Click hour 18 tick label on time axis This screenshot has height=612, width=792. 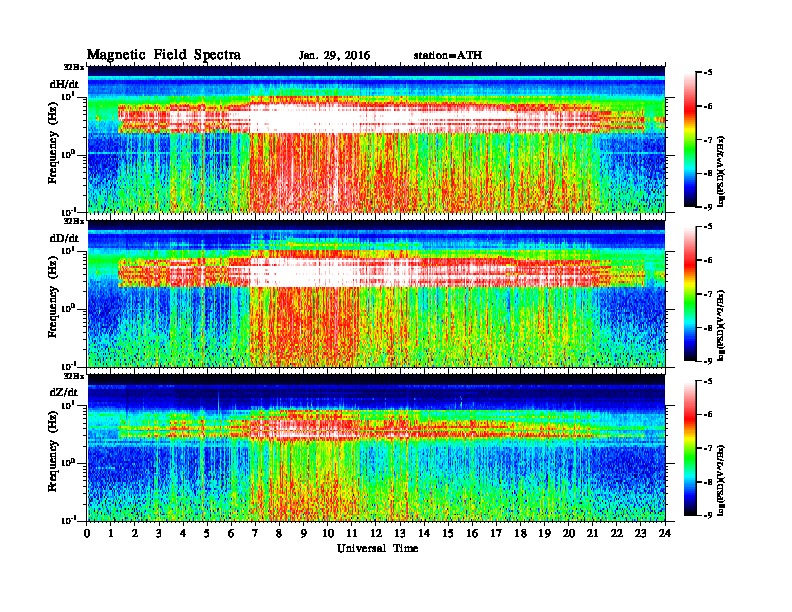click(x=520, y=533)
